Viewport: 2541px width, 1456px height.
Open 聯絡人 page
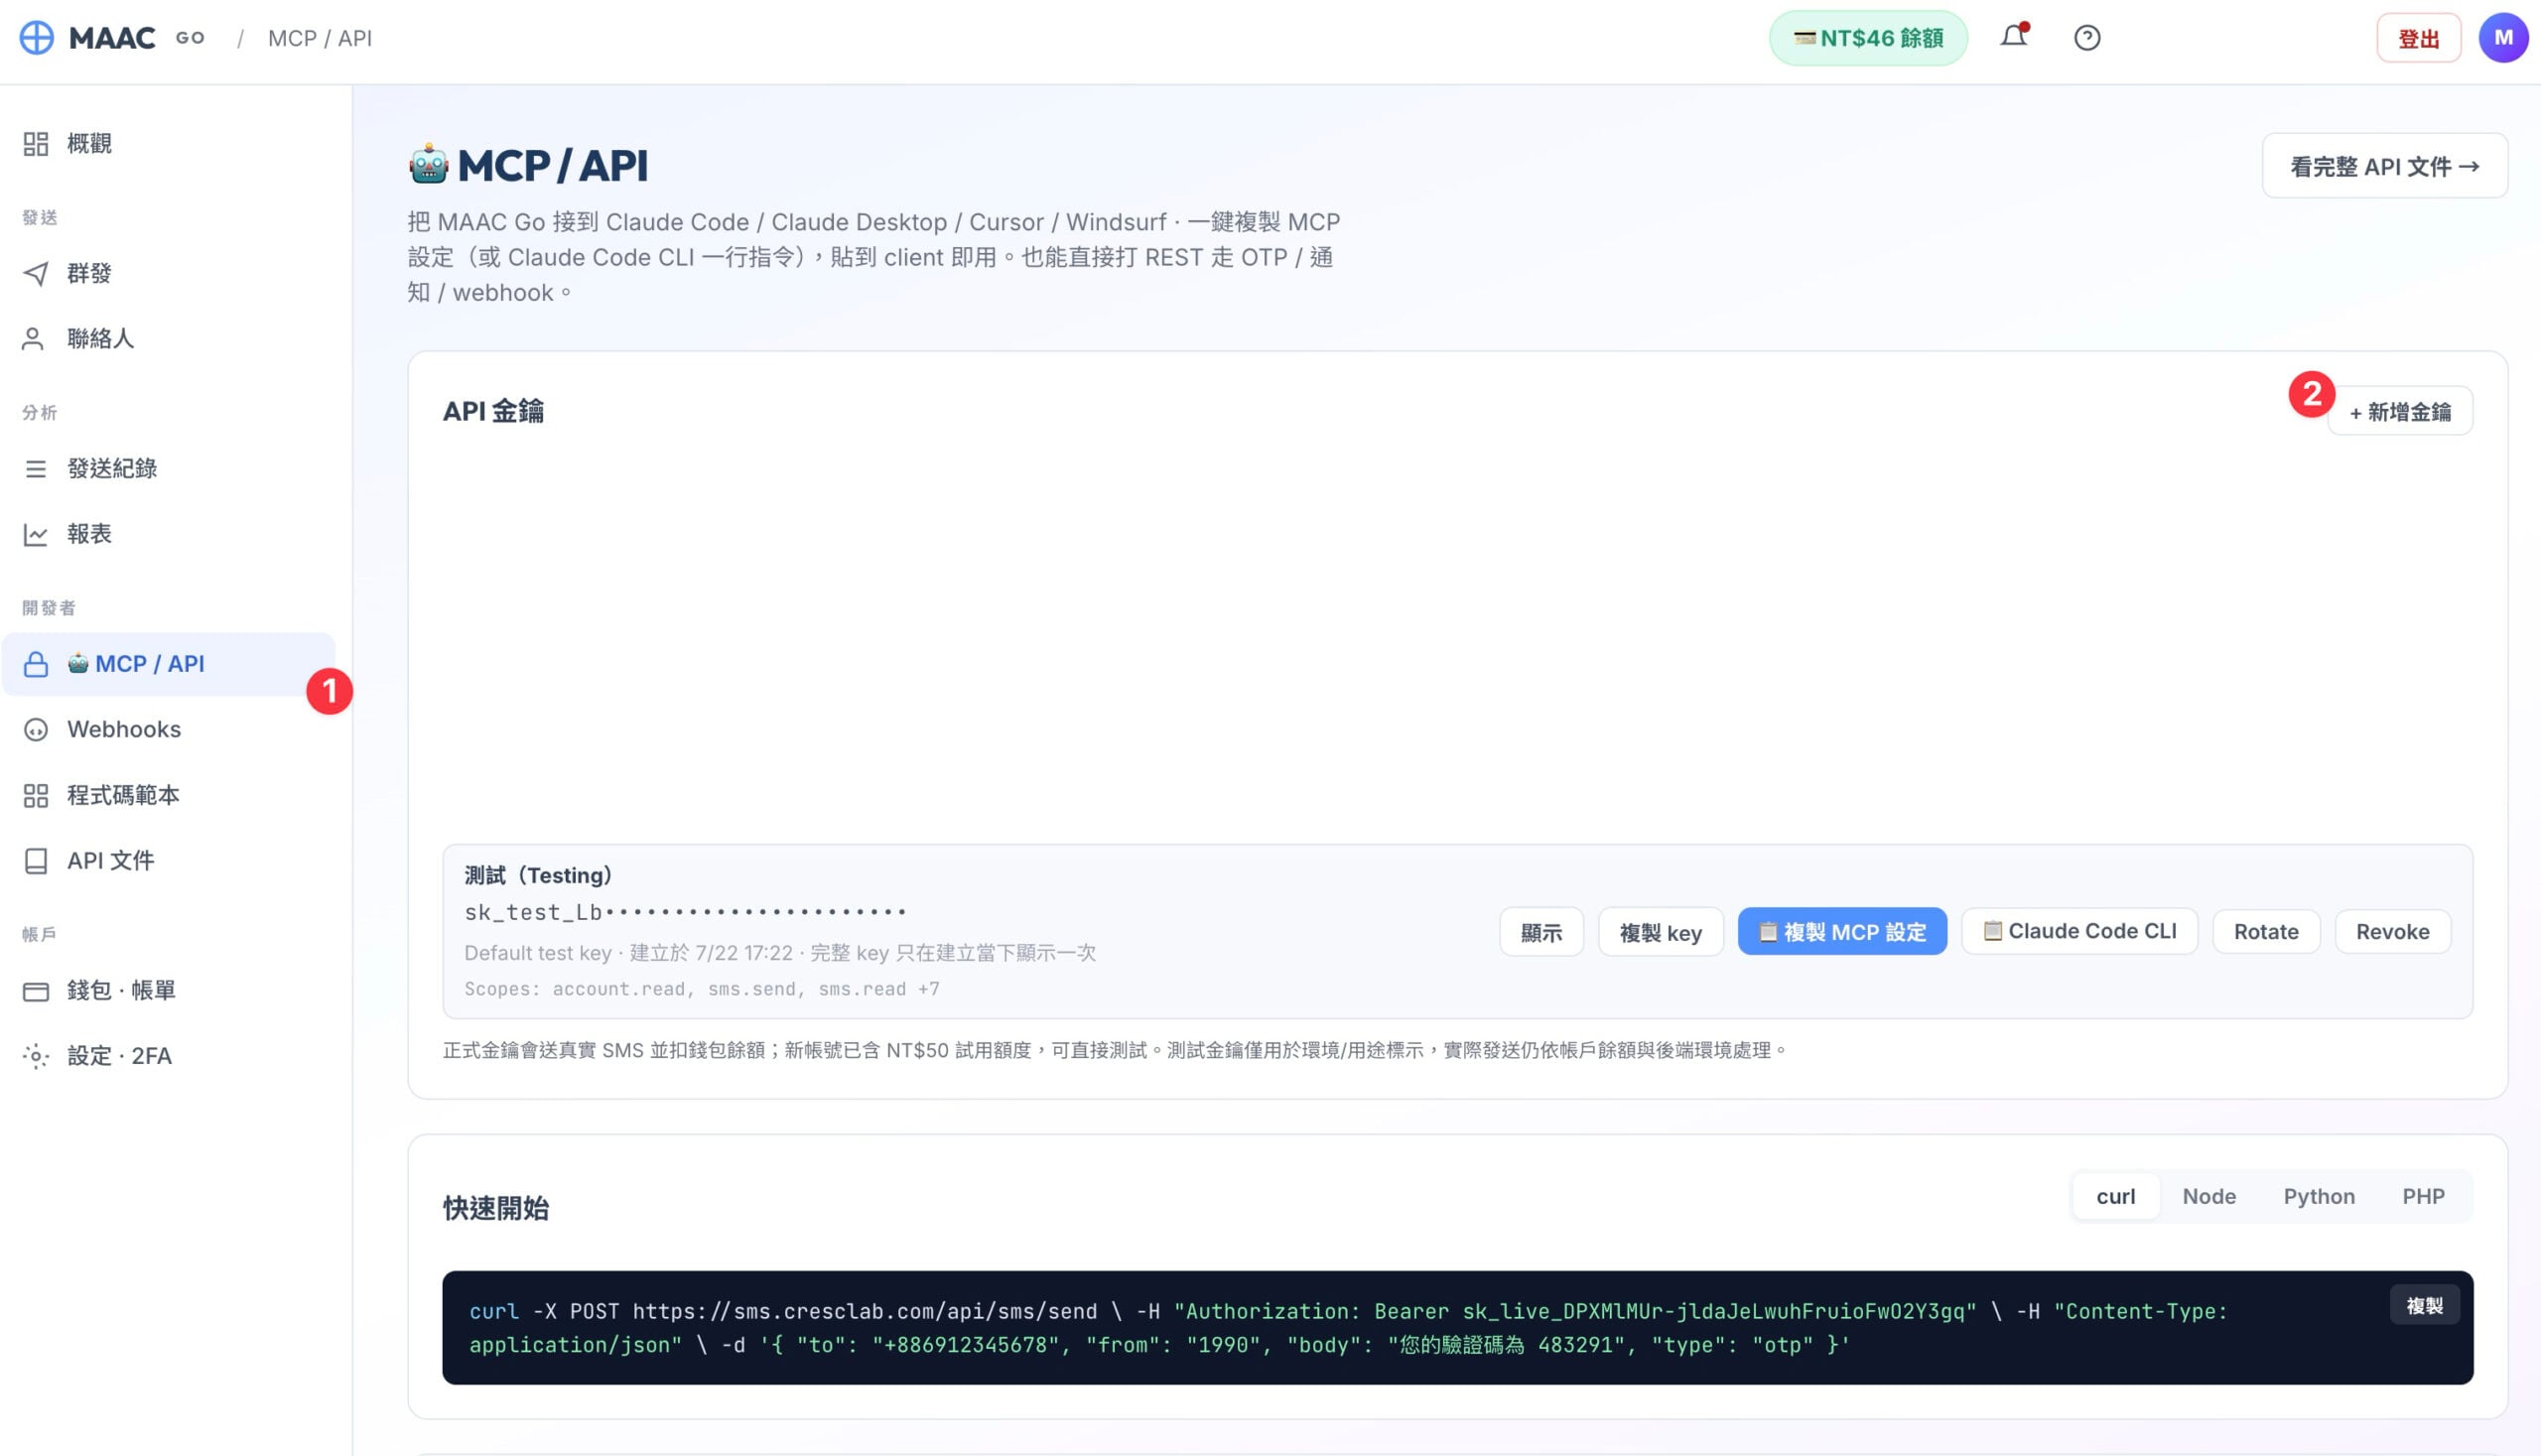(x=168, y=339)
